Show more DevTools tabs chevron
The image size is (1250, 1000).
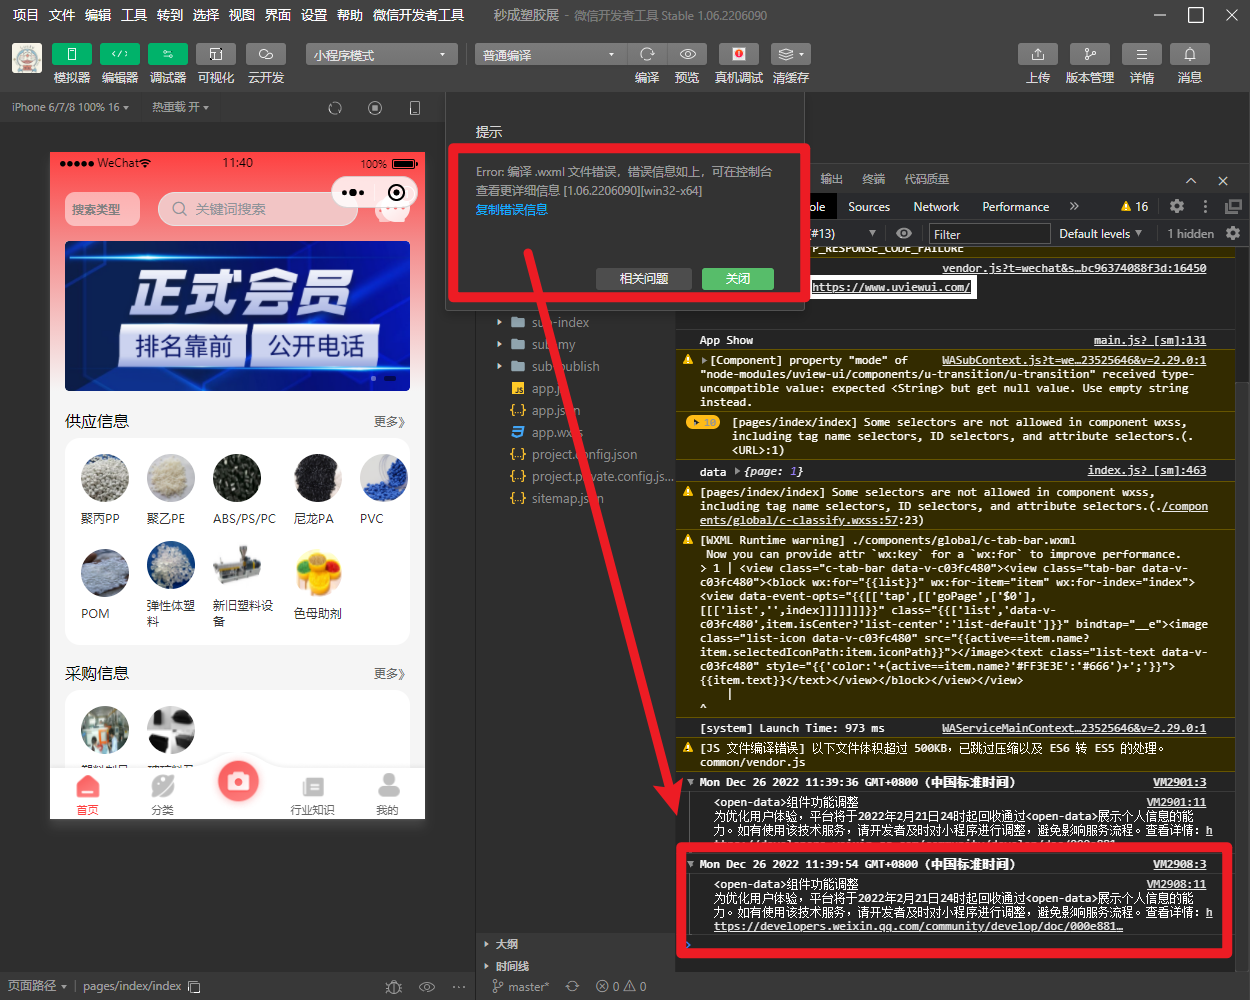tap(1074, 206)
